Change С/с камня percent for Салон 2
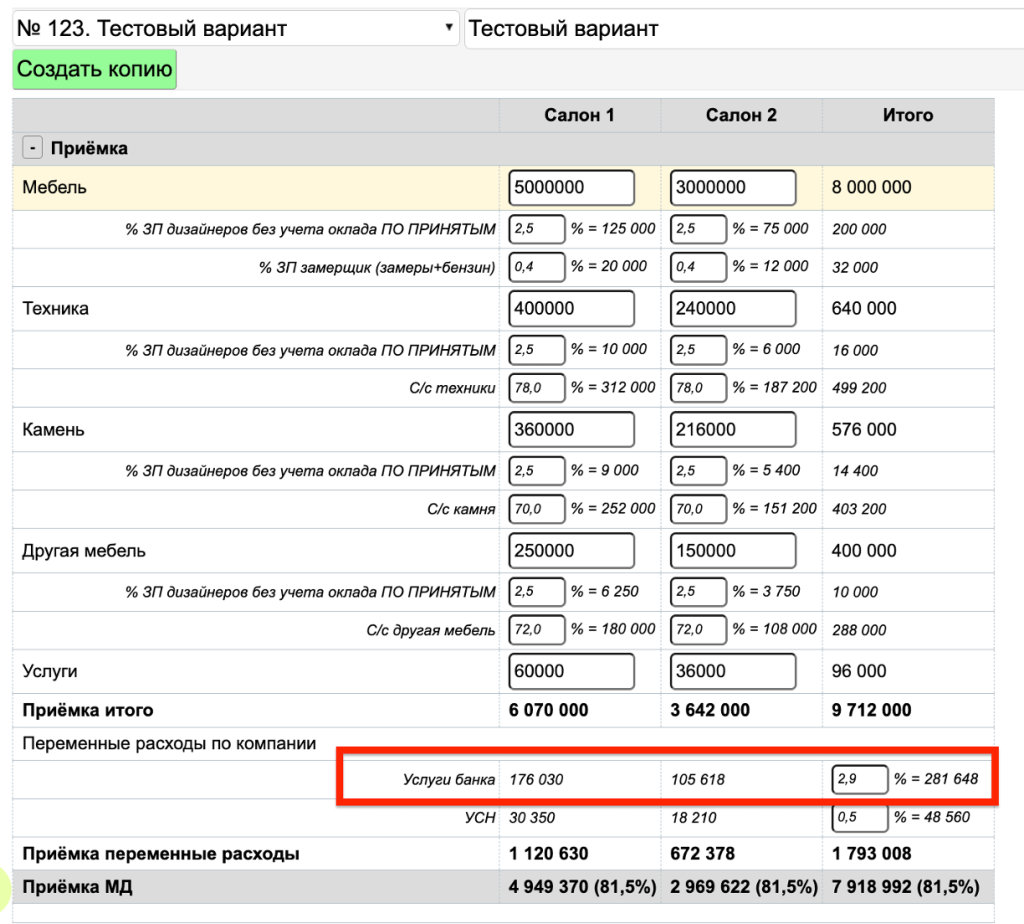The image size is (1024, 924). [x=698, y=508]
